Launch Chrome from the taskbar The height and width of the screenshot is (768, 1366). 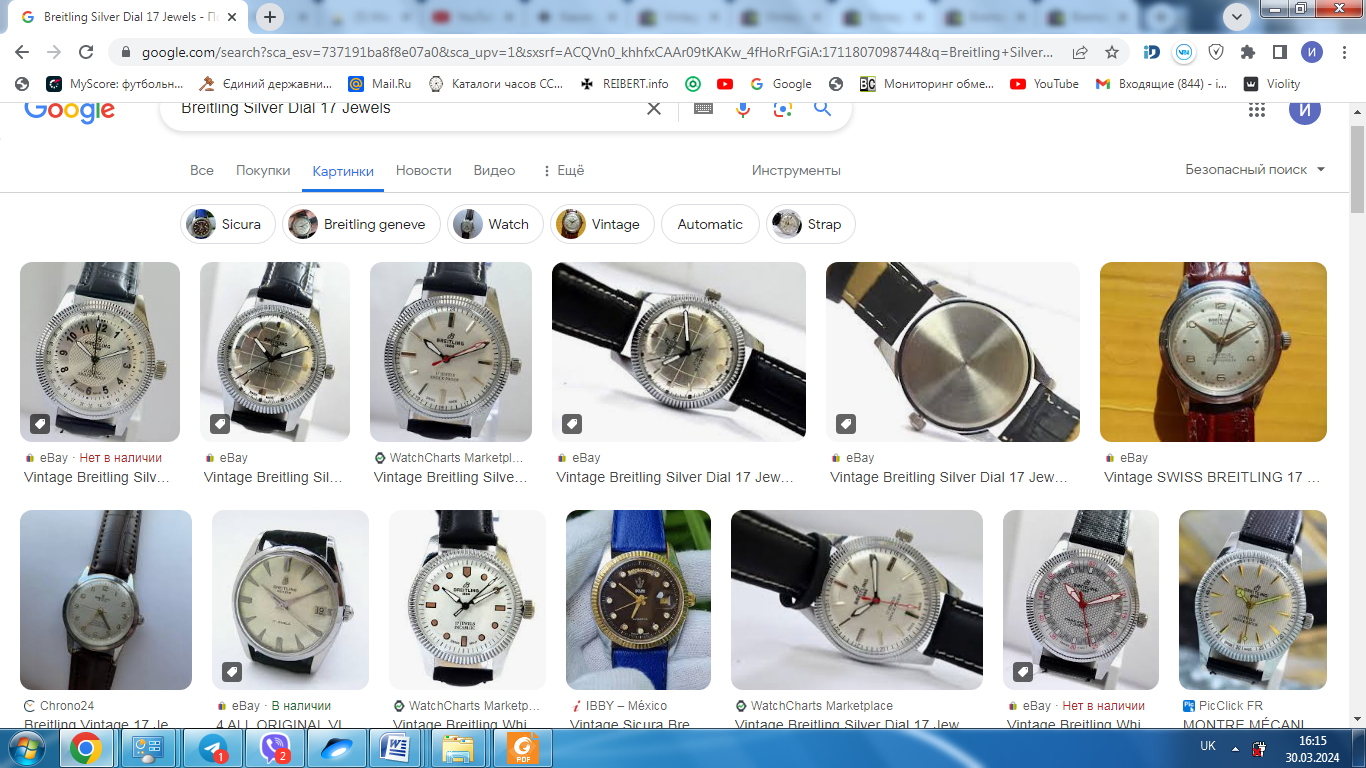click(86, 748)
